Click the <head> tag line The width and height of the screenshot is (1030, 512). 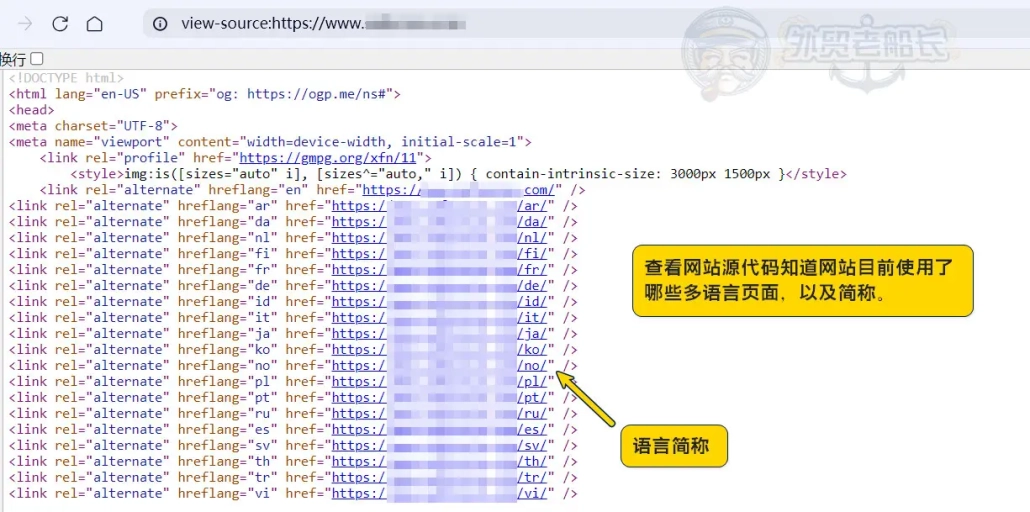click(x=32, y=110)
